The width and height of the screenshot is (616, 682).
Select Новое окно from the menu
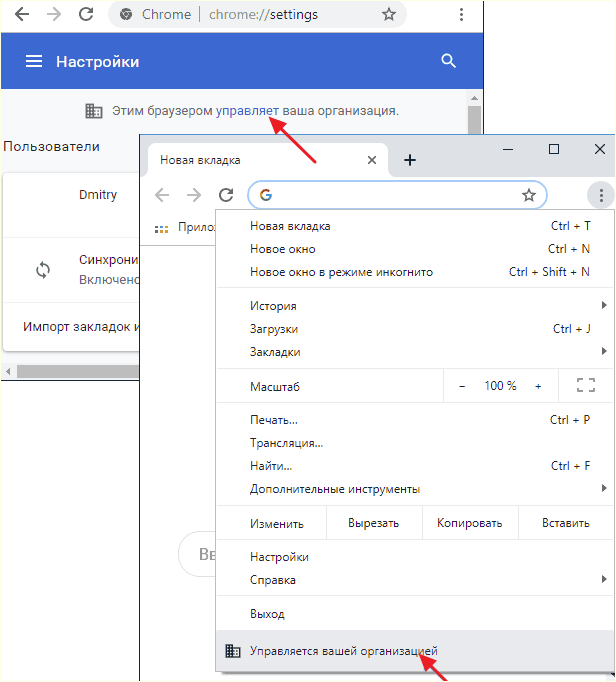[414, 249]
